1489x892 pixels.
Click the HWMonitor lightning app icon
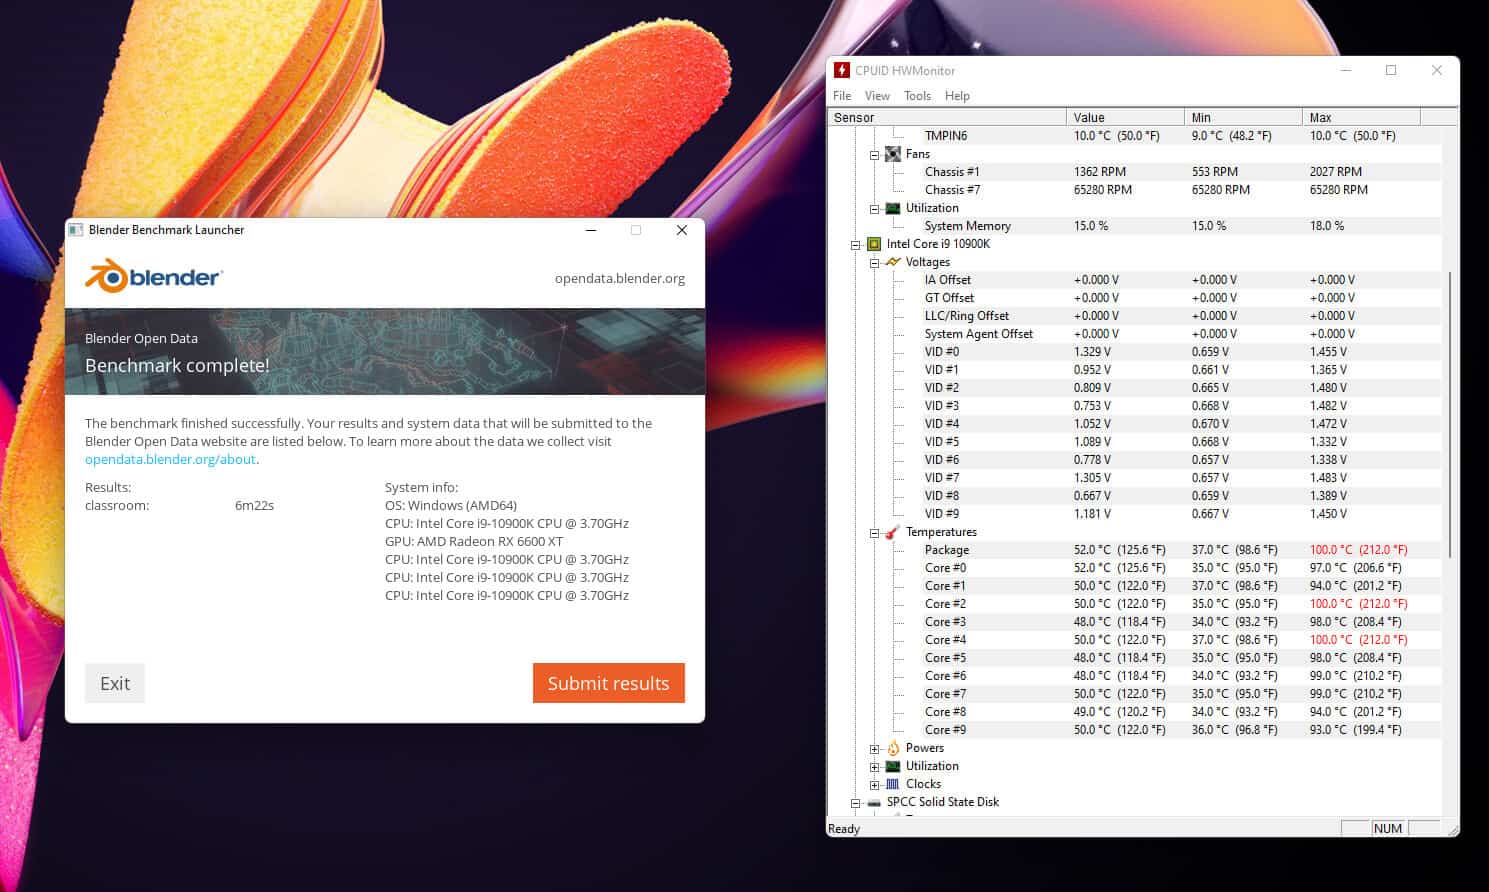pyautogui.click(x=842, y=70)
